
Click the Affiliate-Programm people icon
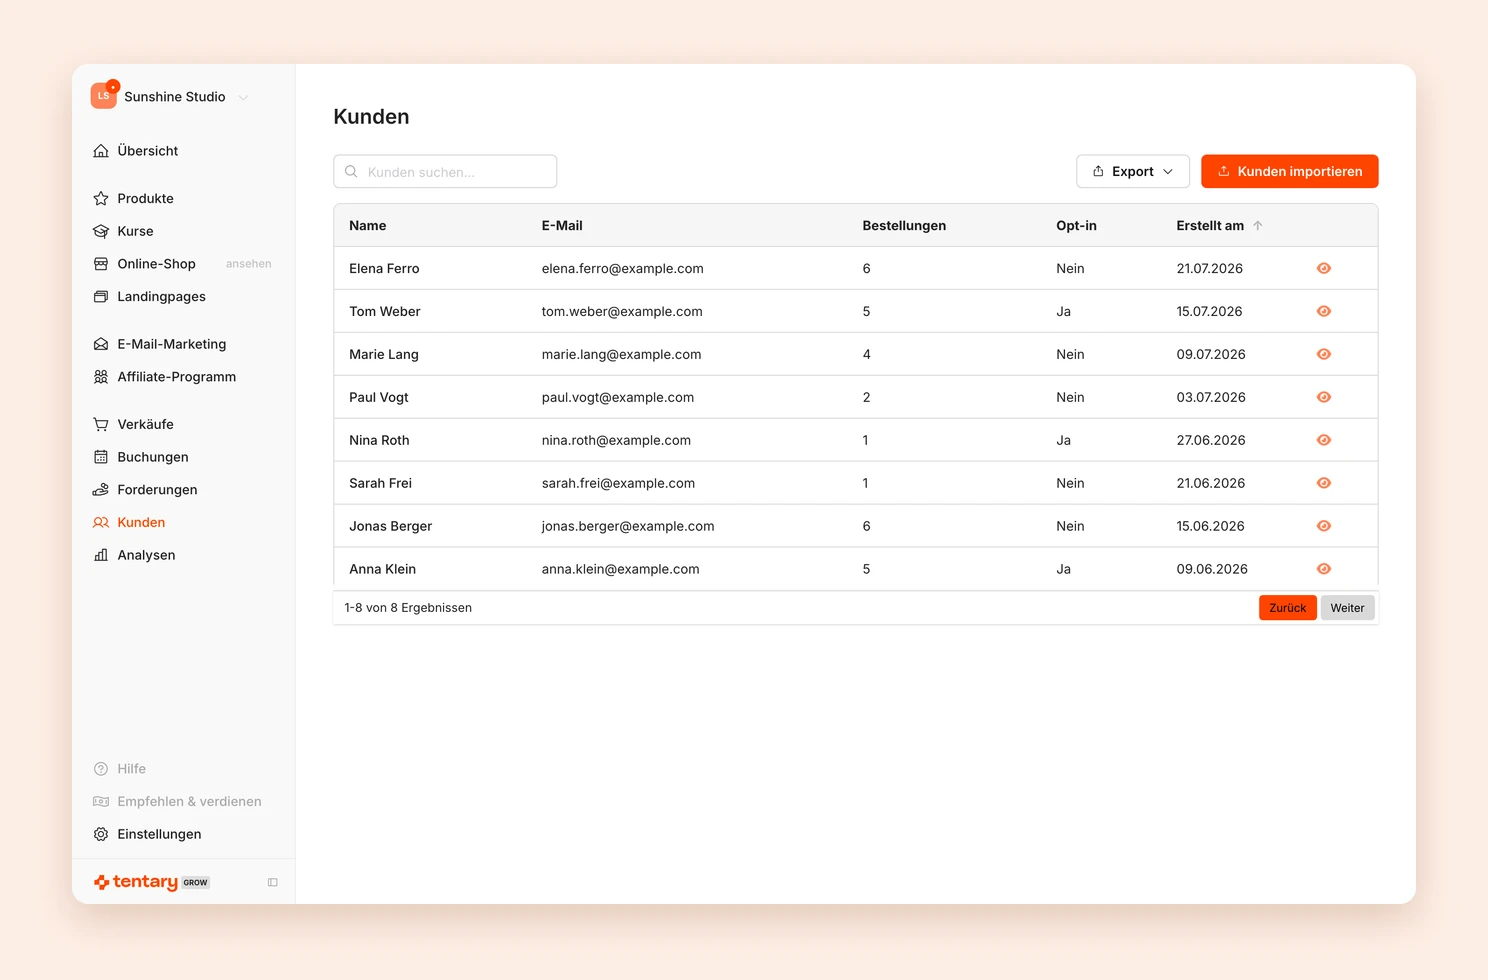[101, 377]
